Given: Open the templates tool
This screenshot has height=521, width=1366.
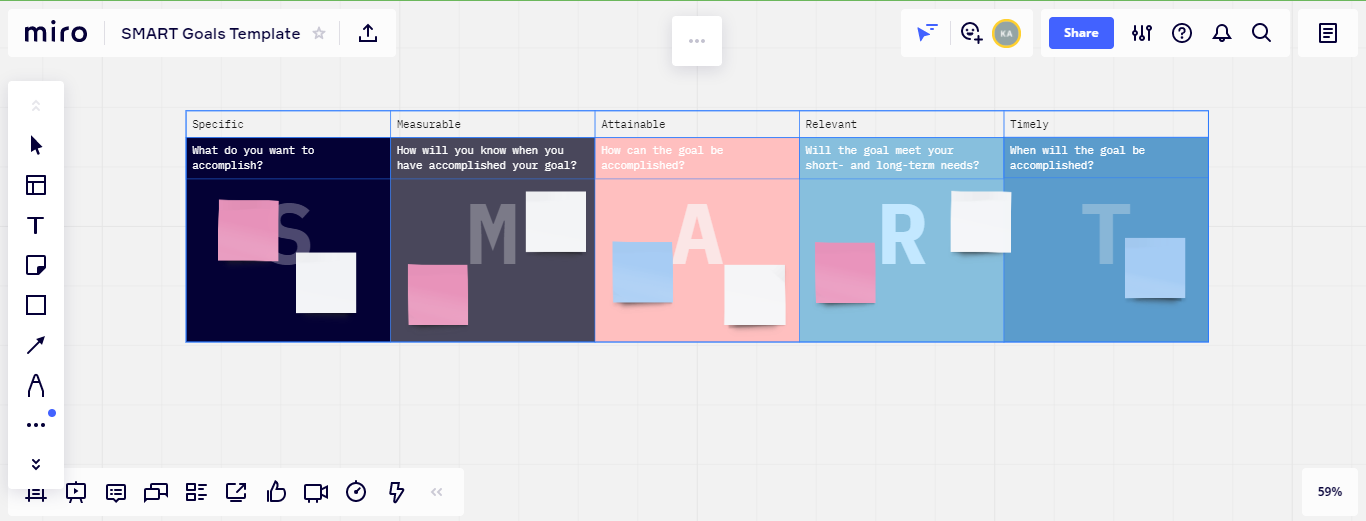Looking at the screenshot, I should click(36, 185).
